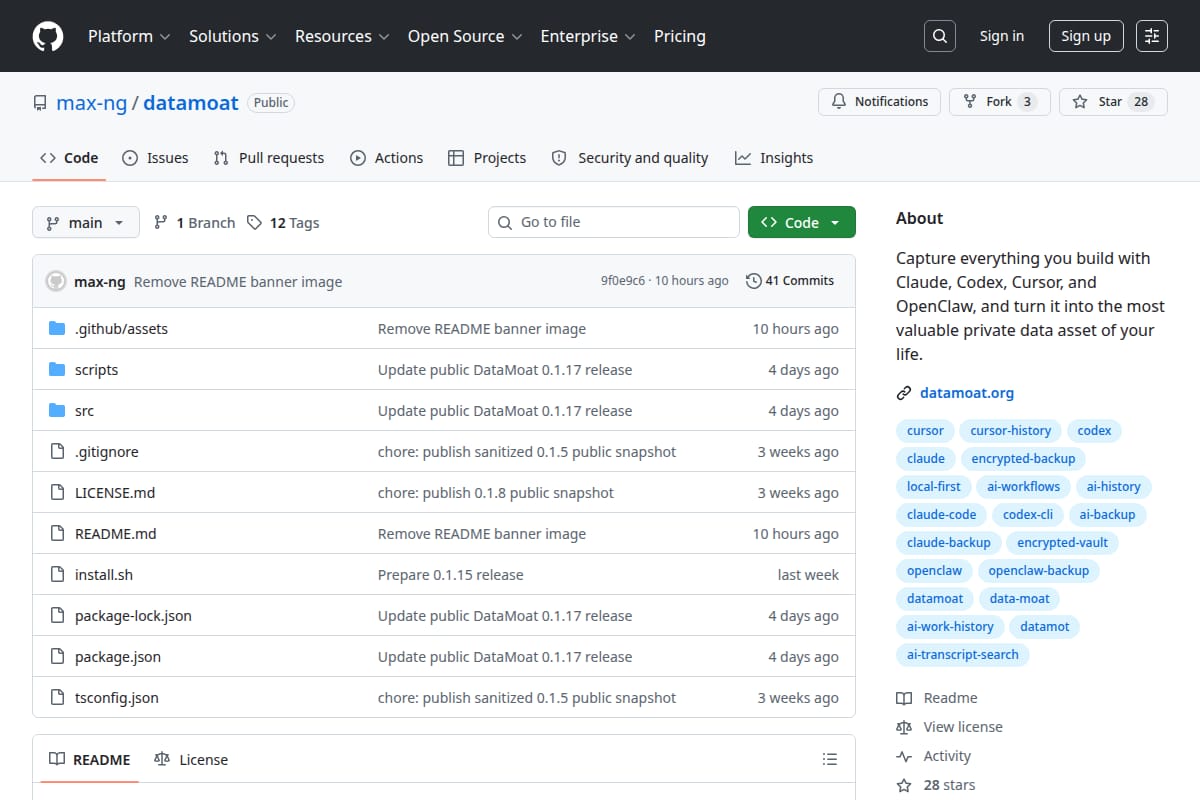Open 'chore: publish 0.1.8 public snapshot' message
The image size is (1200, 800).
pyautogui.click(x=496, y=492)
